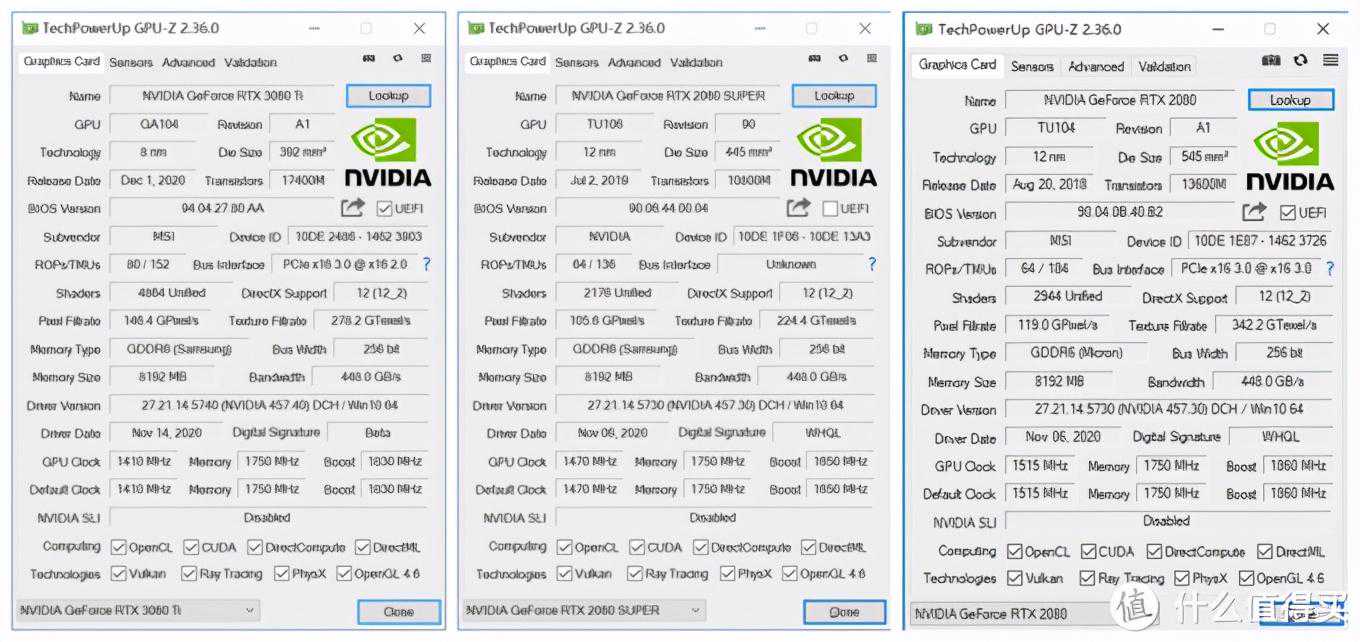Image resolution: width=1360 pixels, height=642 pixels.
Task: Click Bus Interface question mark in RTX 3060 Ti window
Action: tap(426, 265)
